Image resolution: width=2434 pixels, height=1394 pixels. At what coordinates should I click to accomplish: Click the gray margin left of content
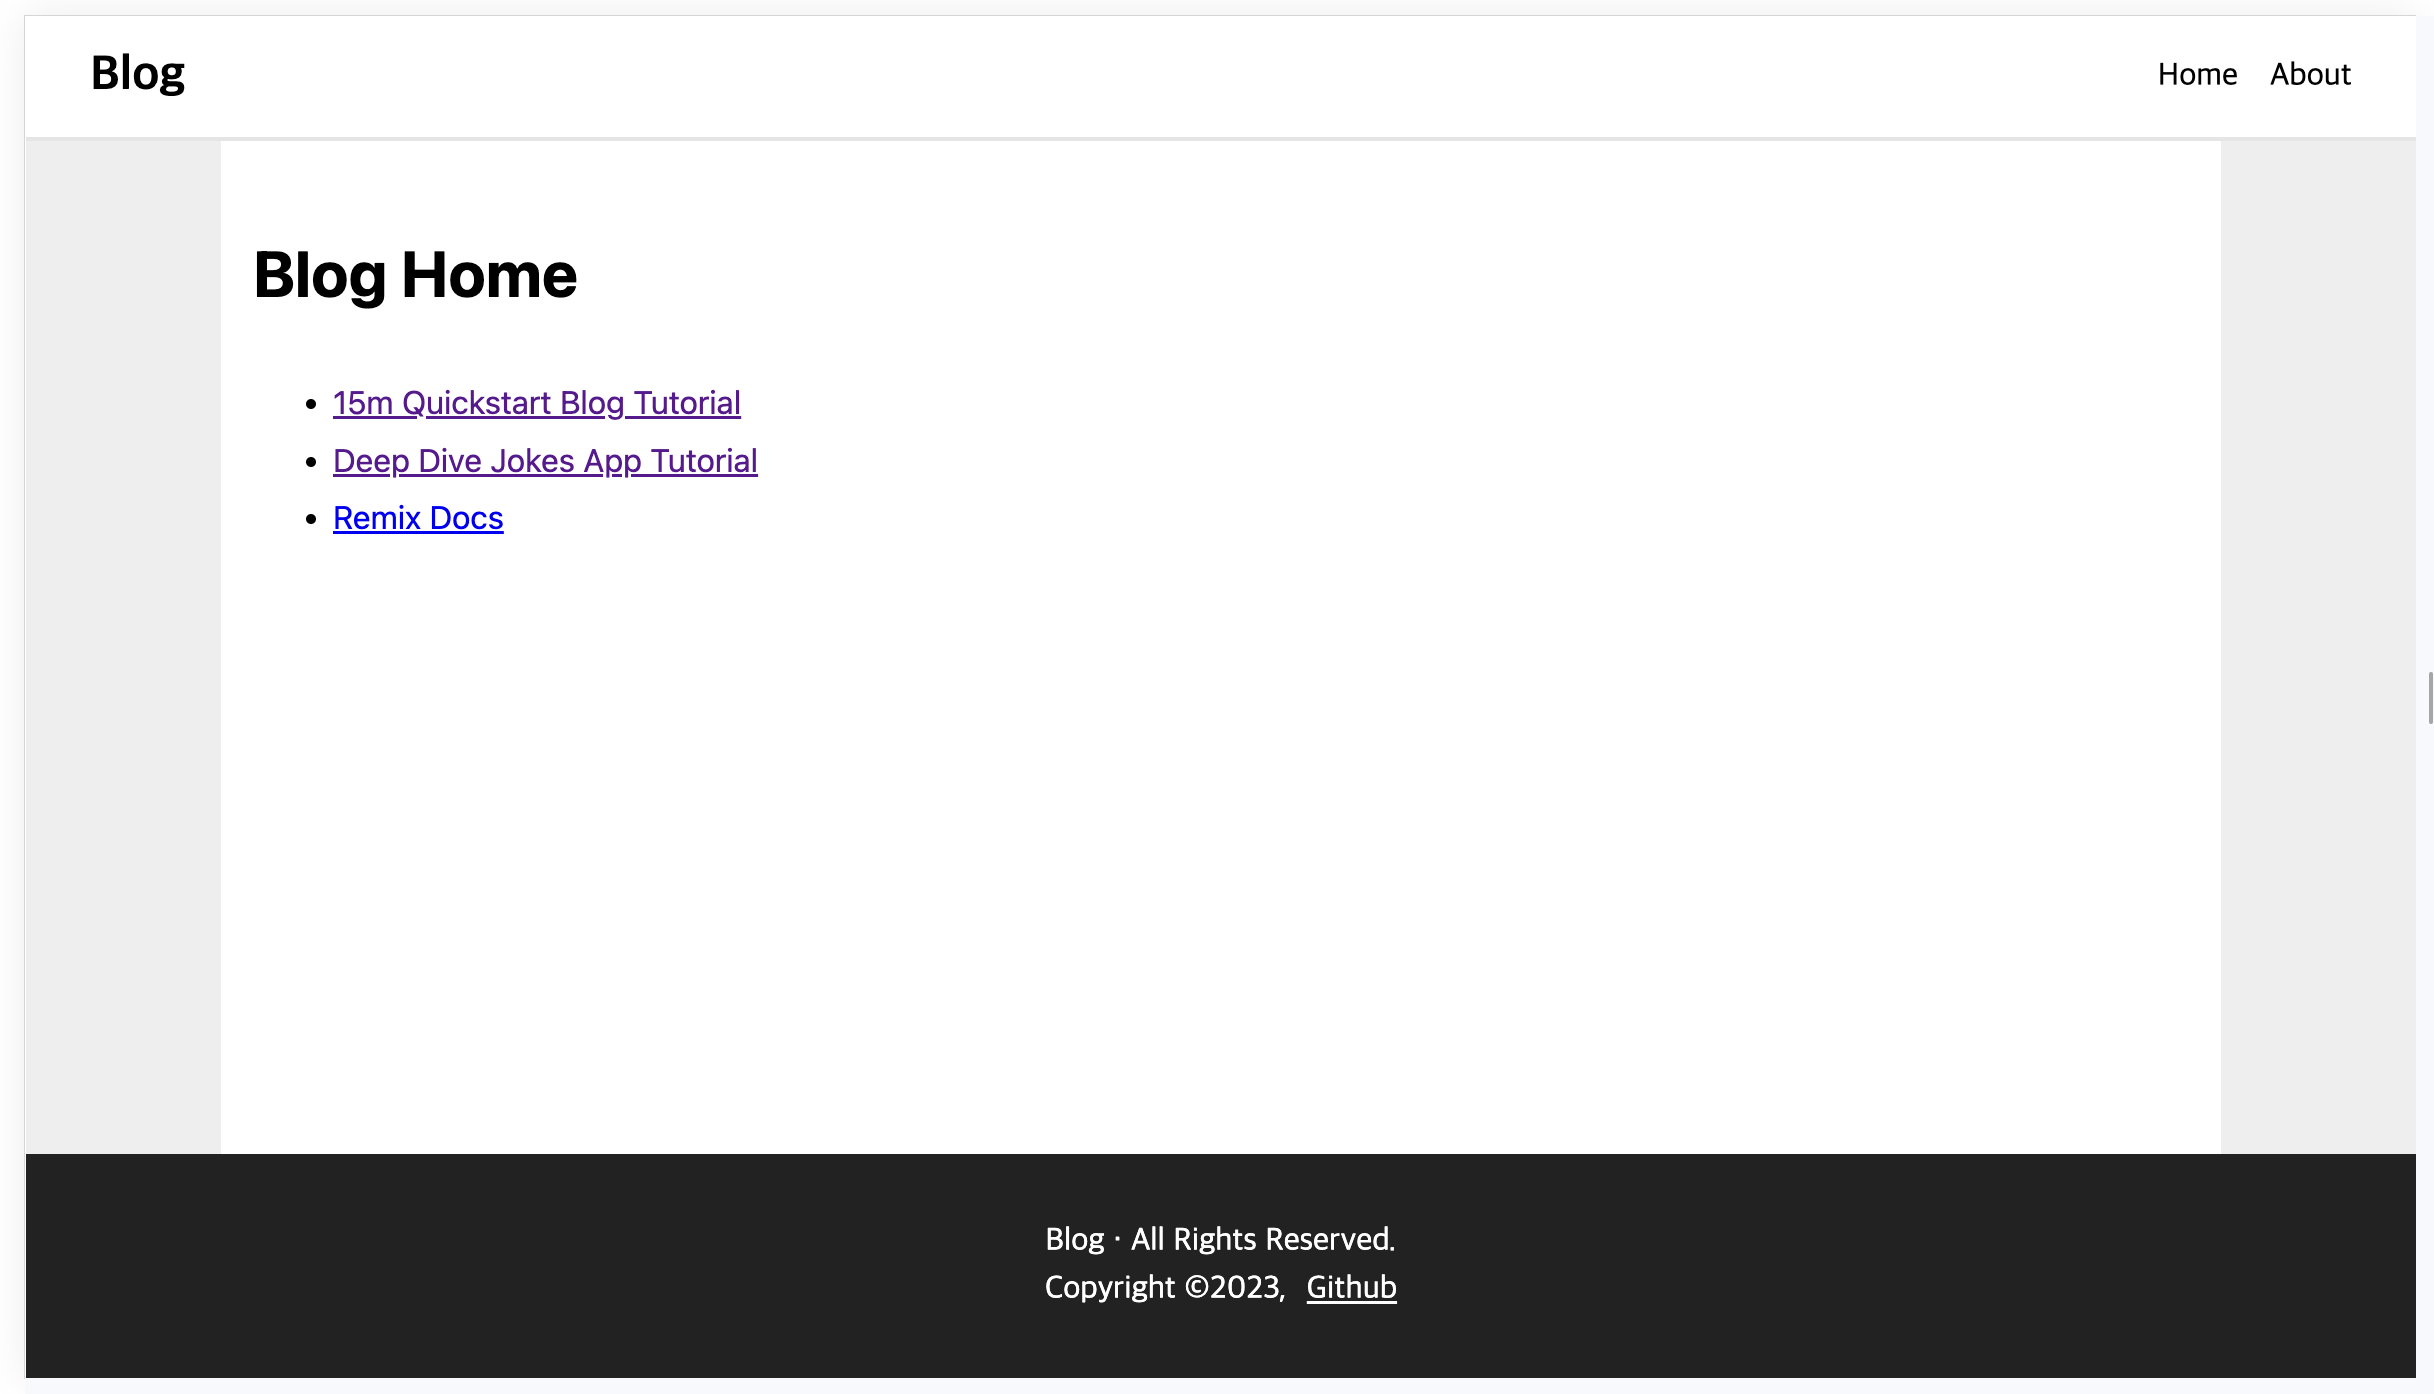coord(122,640)
